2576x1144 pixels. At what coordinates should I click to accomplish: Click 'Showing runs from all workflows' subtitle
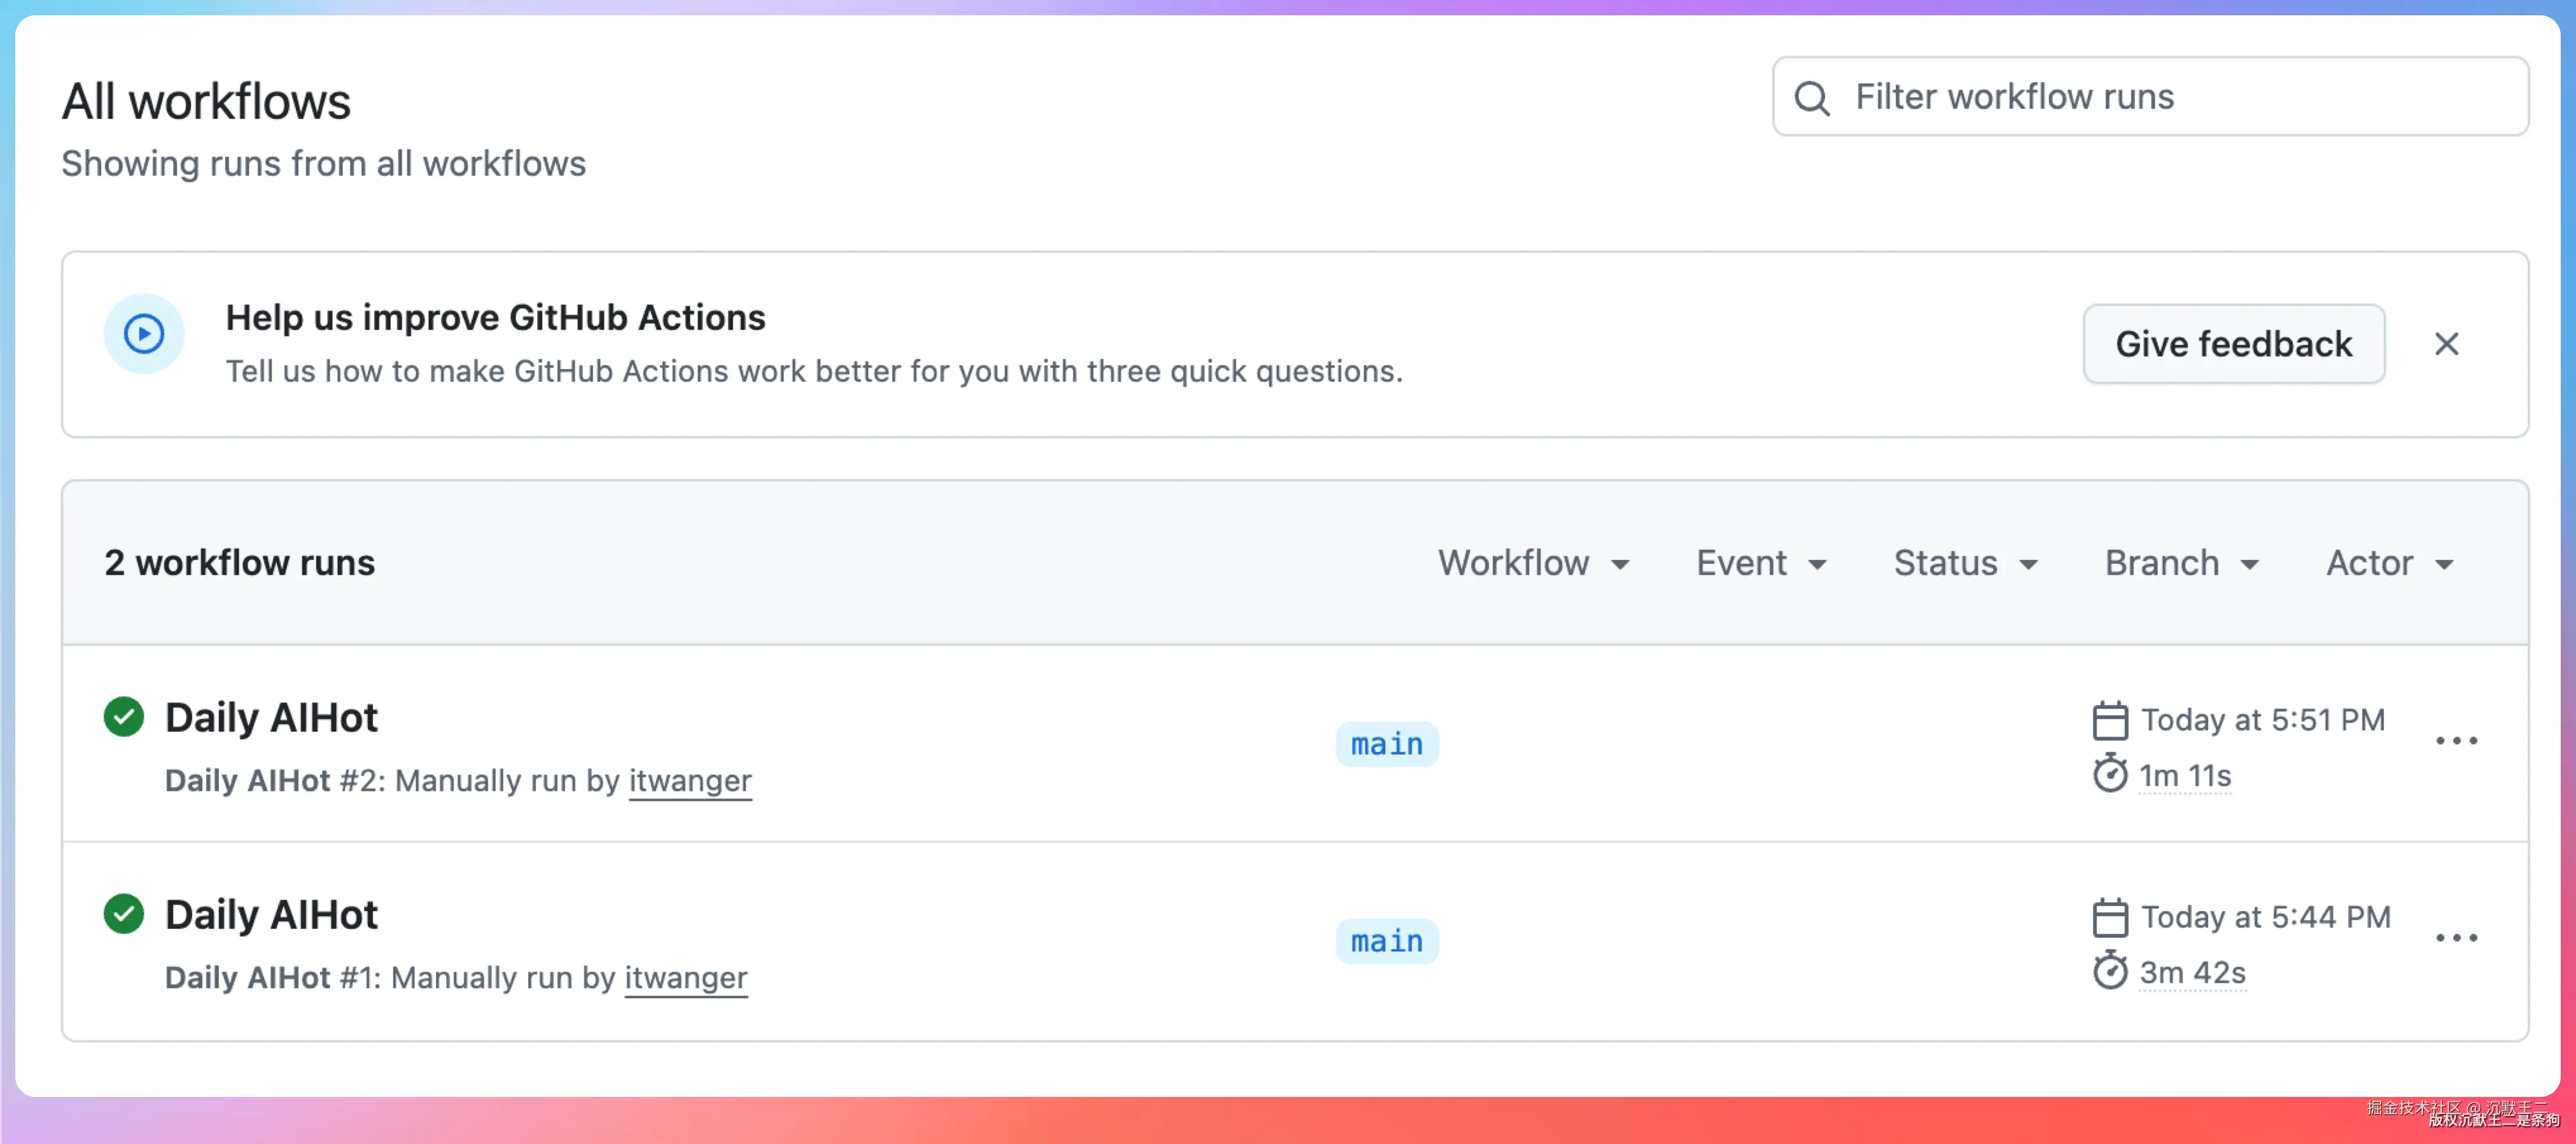point(324,164)
